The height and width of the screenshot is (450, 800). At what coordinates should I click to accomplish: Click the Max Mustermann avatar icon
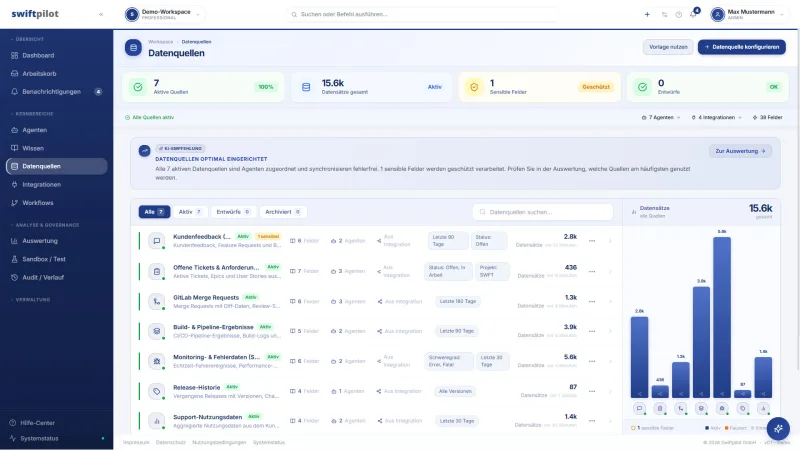718,14
